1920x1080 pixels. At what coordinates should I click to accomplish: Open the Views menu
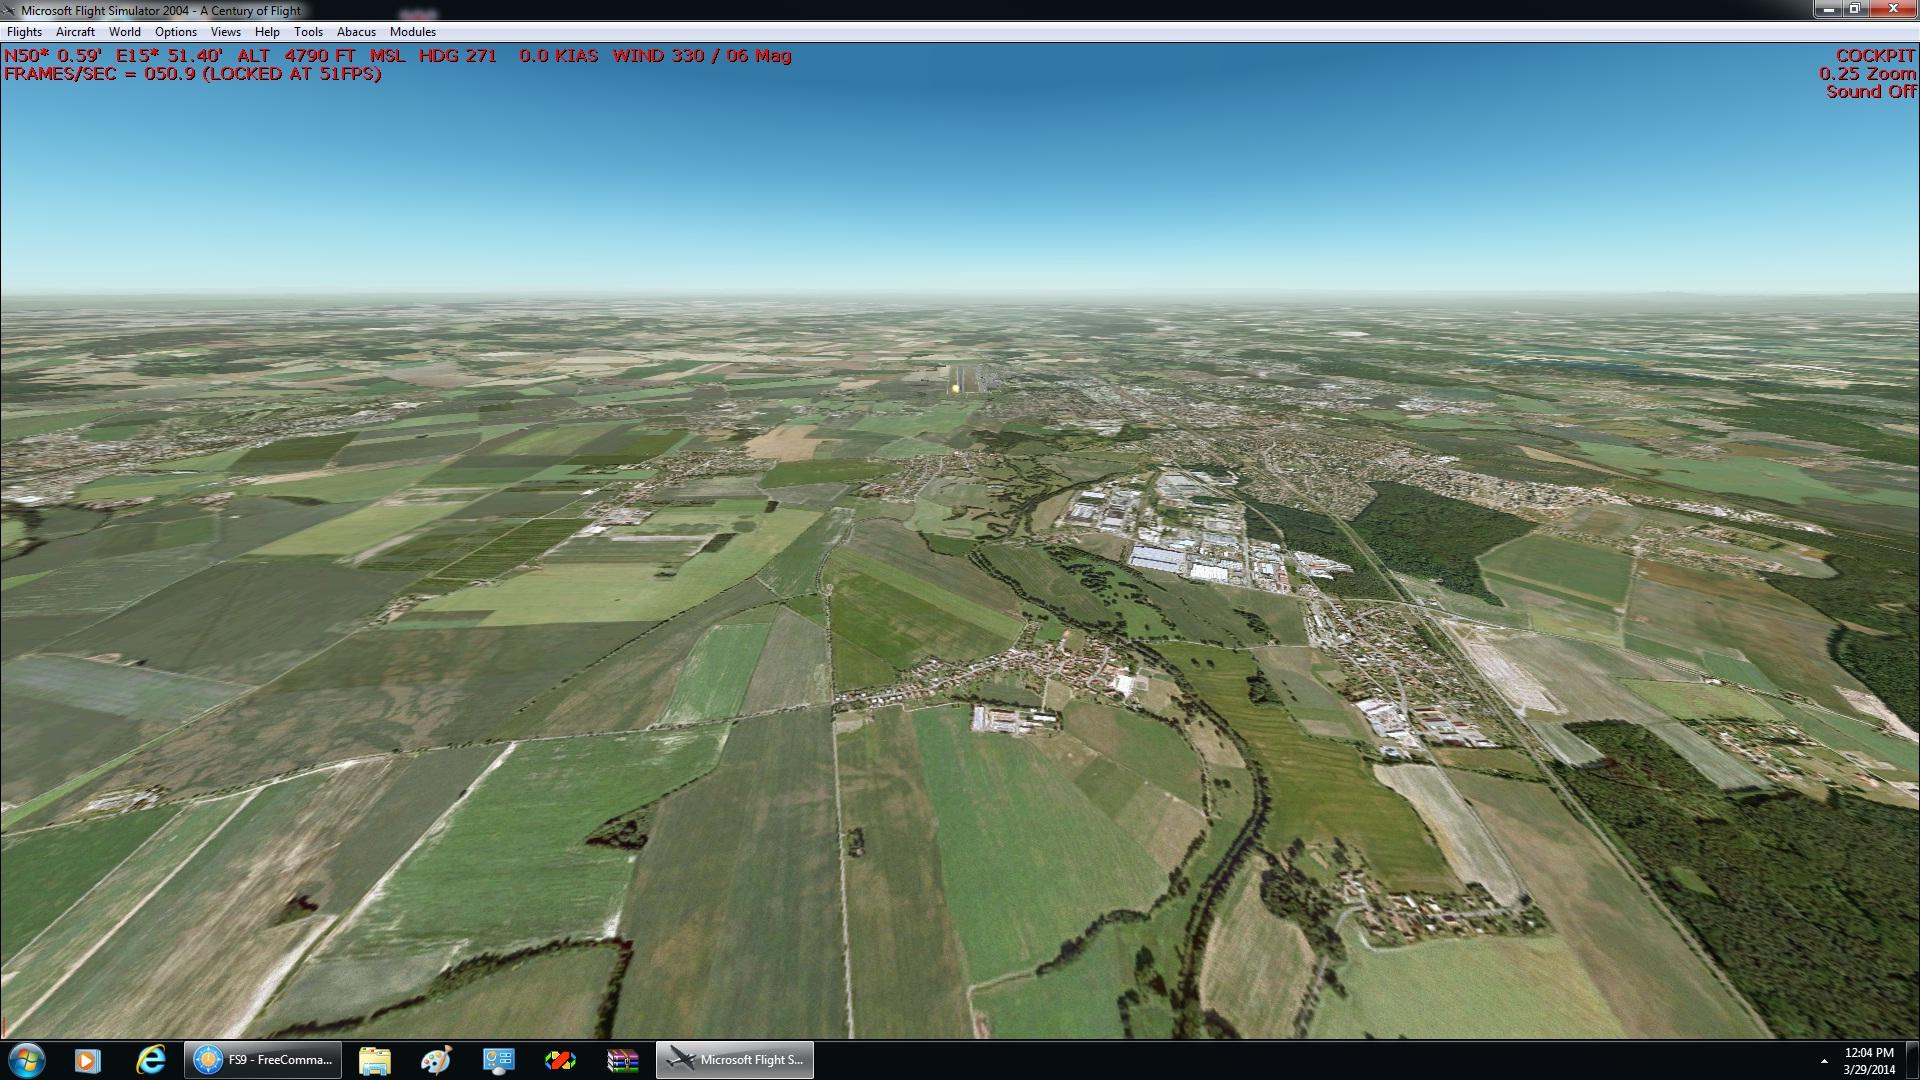click(x=226, y=32)
